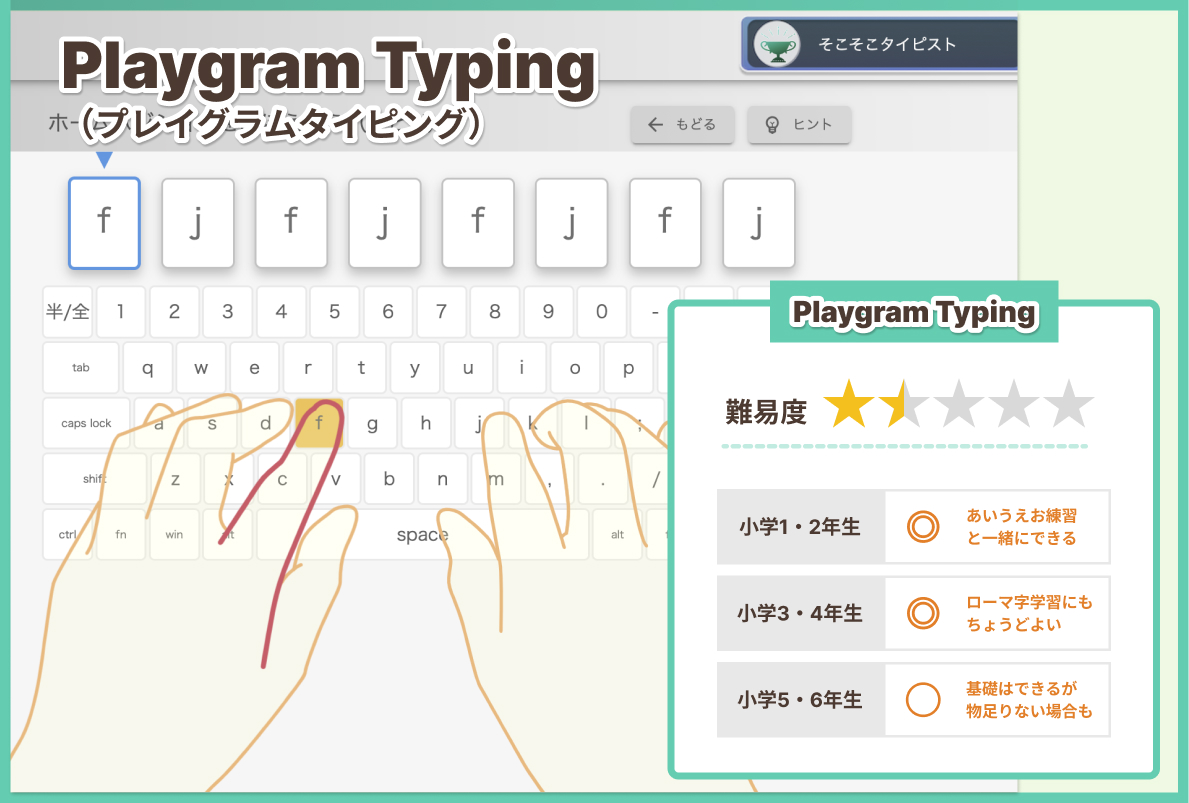Click the win key
This screenshot has height=803, width=1189.
coord(174,535)
